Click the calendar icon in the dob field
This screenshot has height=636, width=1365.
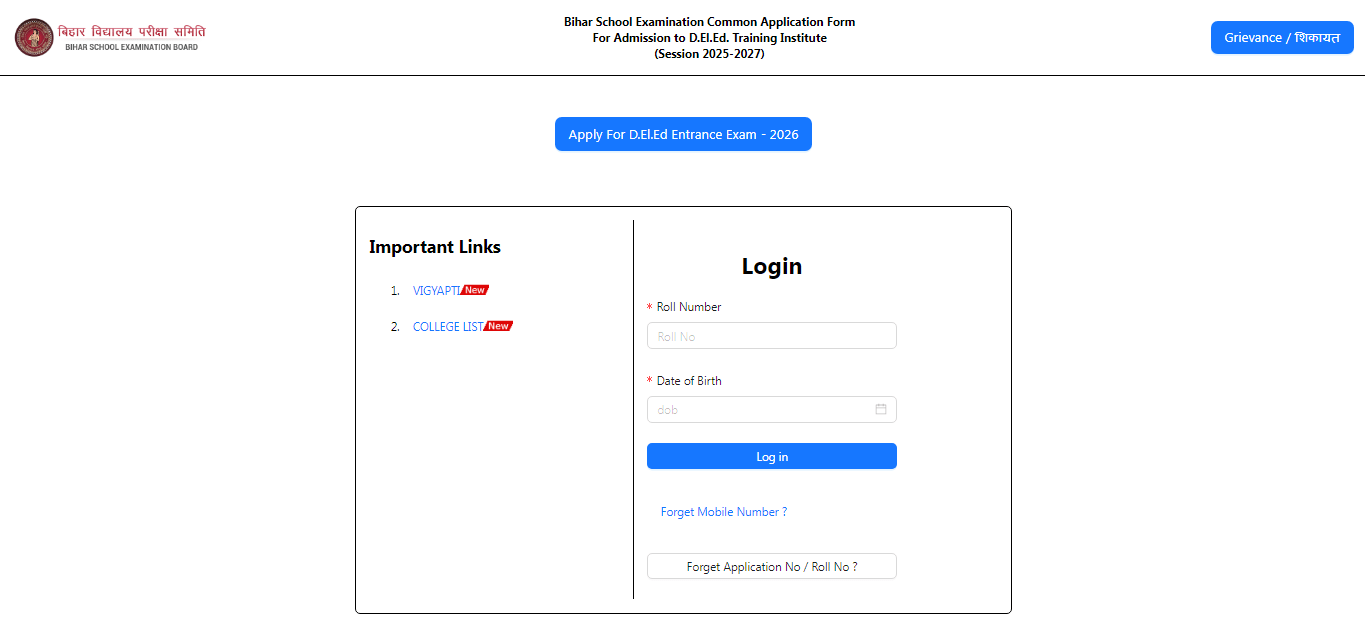(881, 409)
